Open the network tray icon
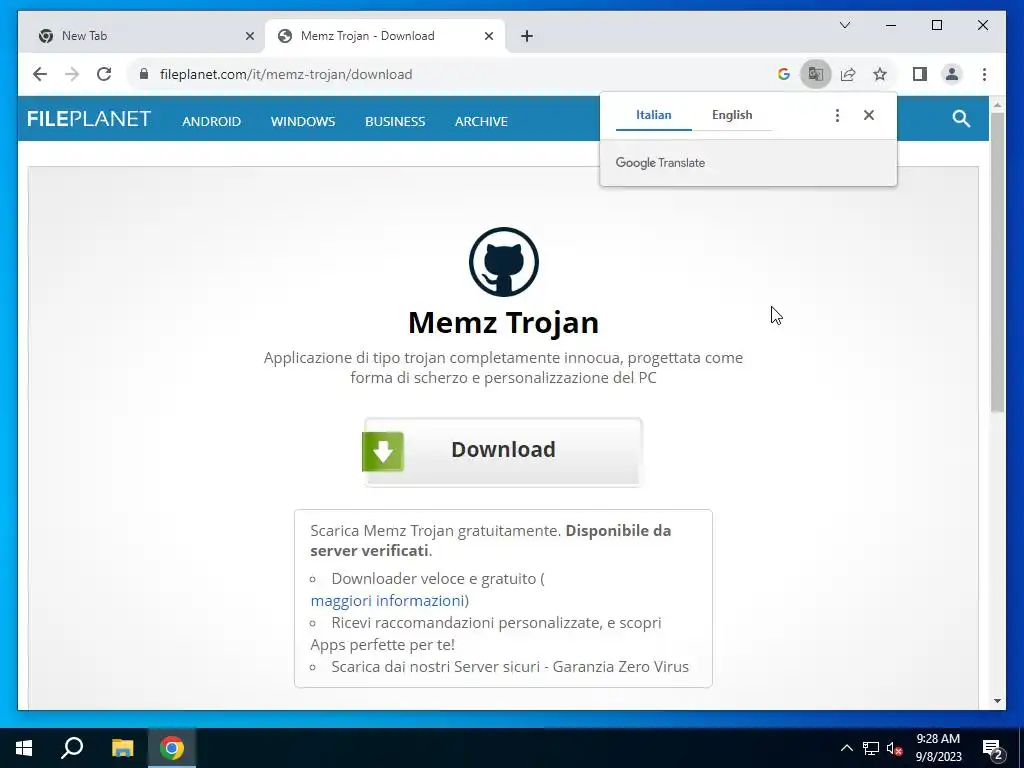Screen dimensions: 1024x768 click(x=871, y=748)
